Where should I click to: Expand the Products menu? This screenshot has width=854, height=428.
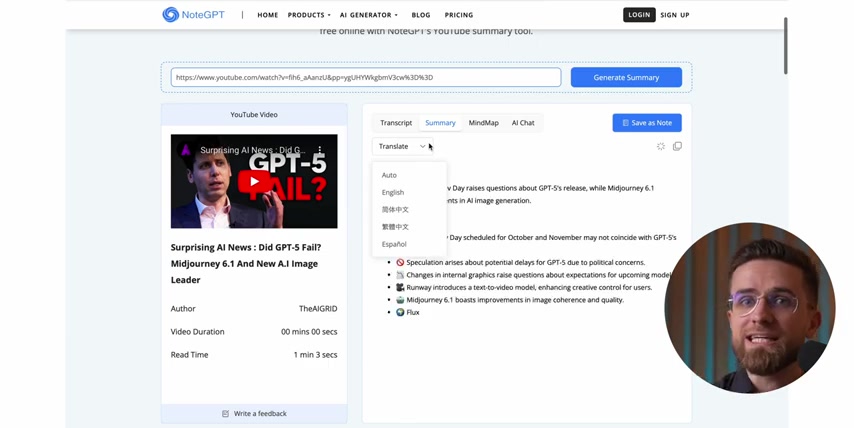click(x=309, y=15)
